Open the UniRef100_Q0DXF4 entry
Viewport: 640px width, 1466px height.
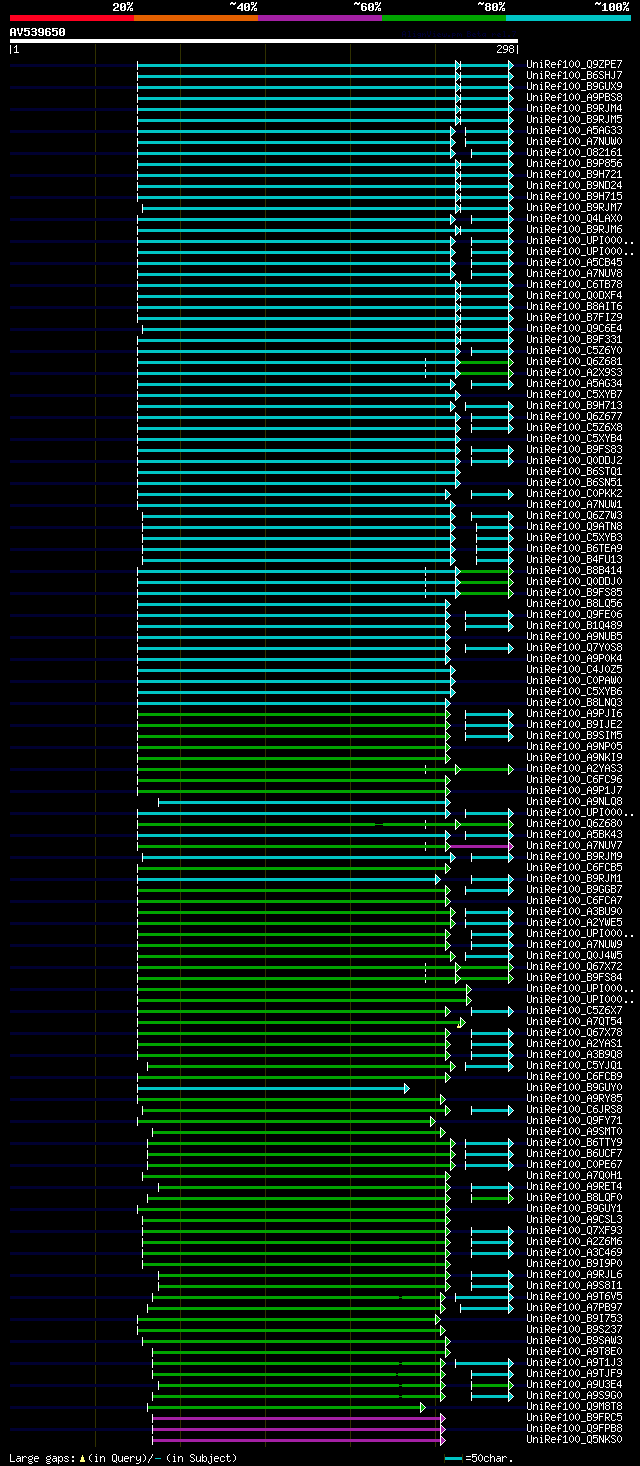tap(574, 295)
